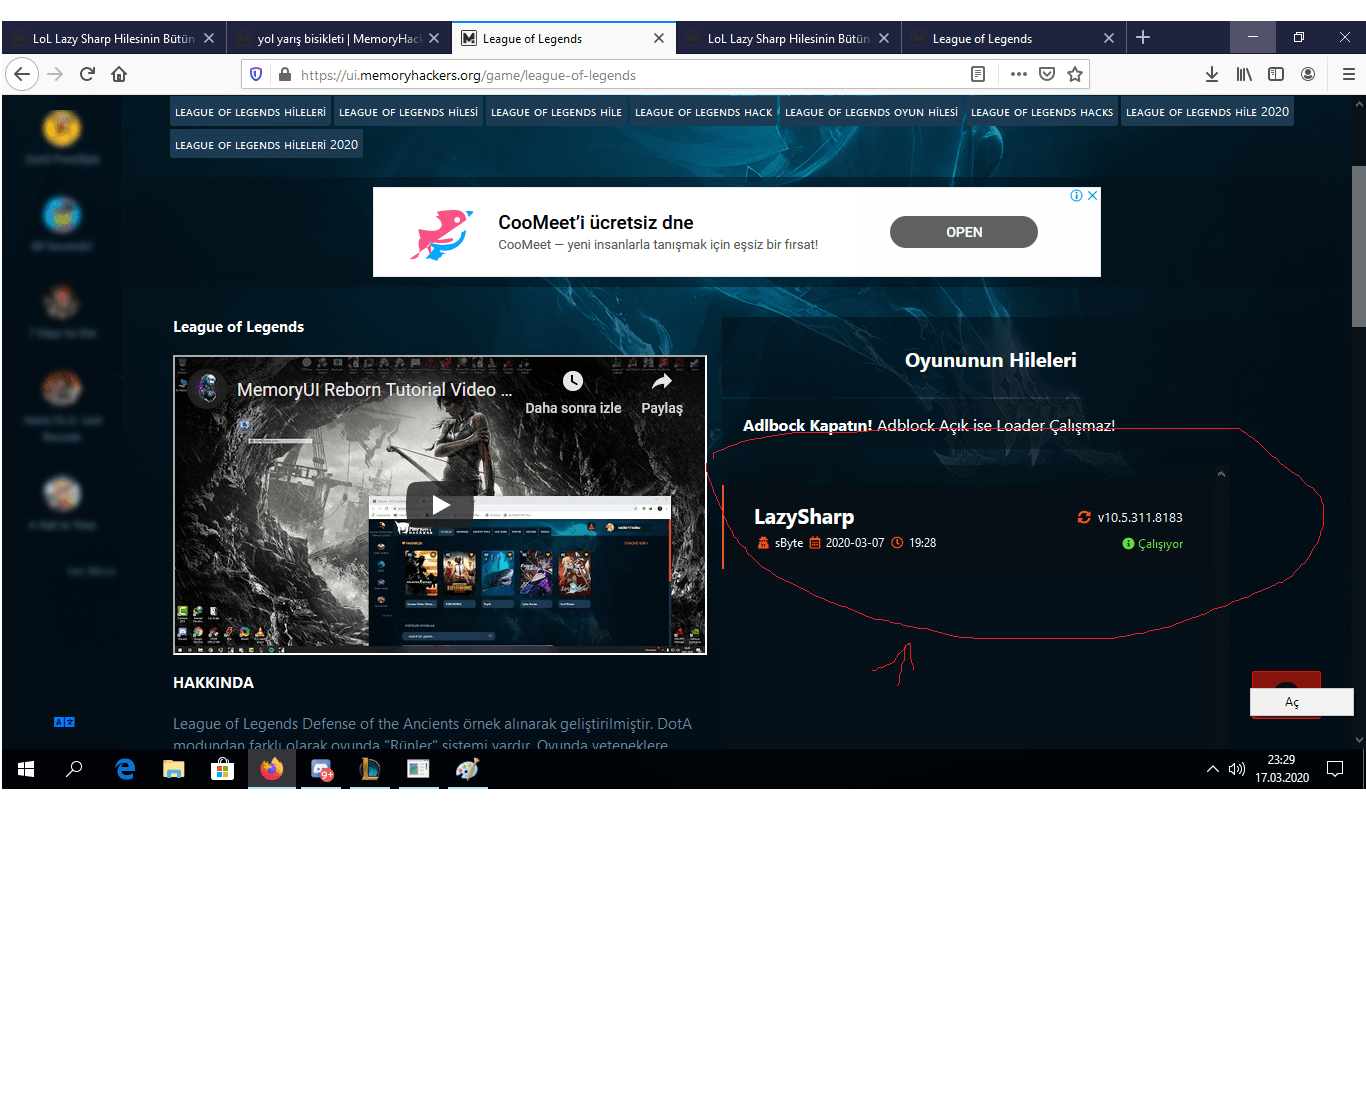Click the language translate badge in sidebar
The image size is (1366, 1108).
pyautogui.click(x=64, y=722)
